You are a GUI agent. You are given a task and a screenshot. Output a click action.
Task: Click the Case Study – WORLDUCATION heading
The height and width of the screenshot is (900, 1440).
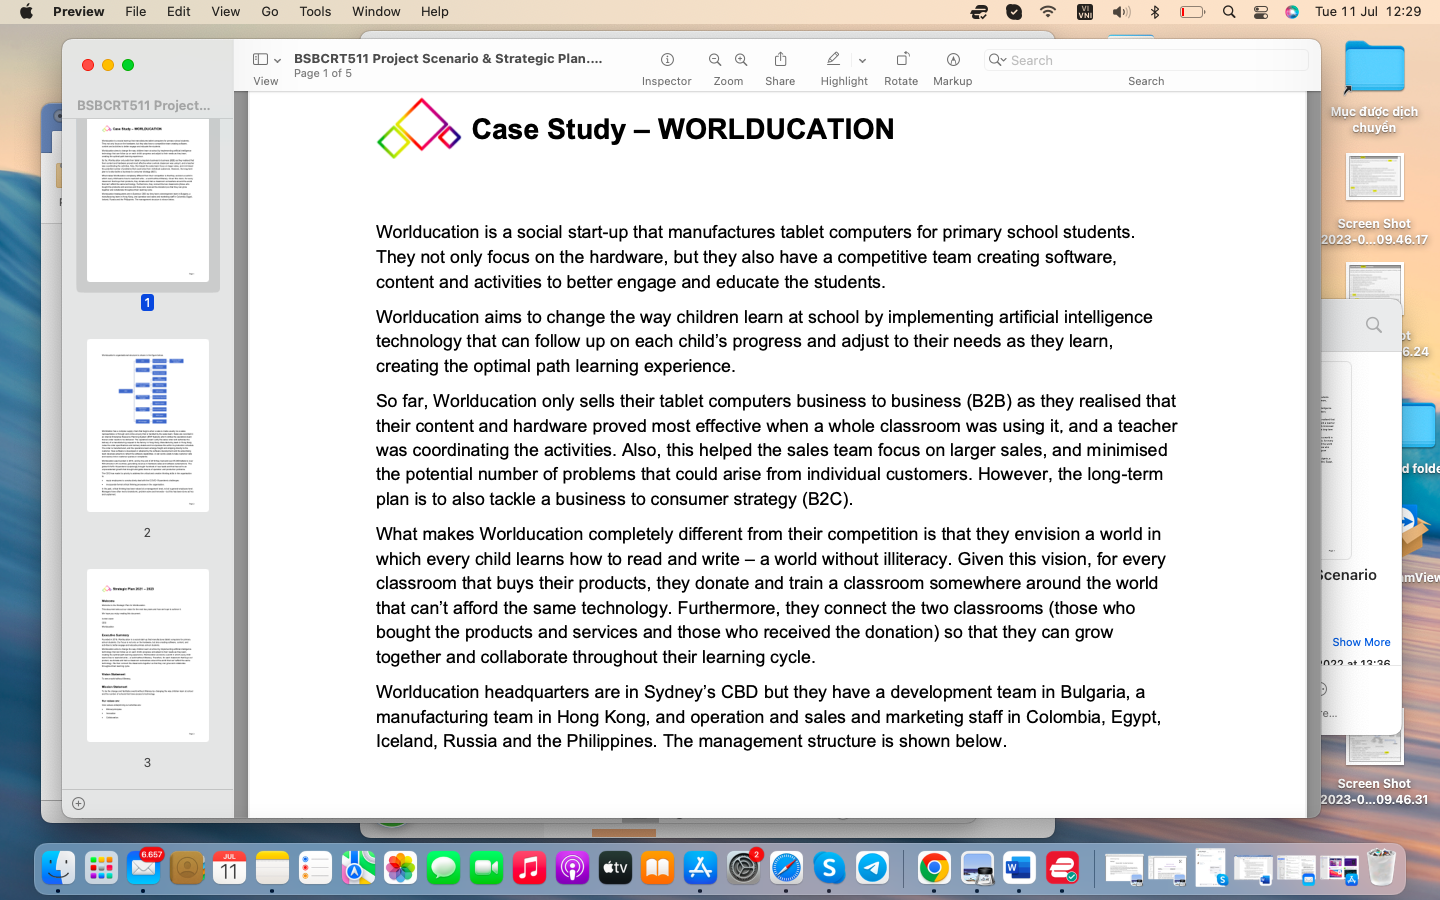(683, 129)
